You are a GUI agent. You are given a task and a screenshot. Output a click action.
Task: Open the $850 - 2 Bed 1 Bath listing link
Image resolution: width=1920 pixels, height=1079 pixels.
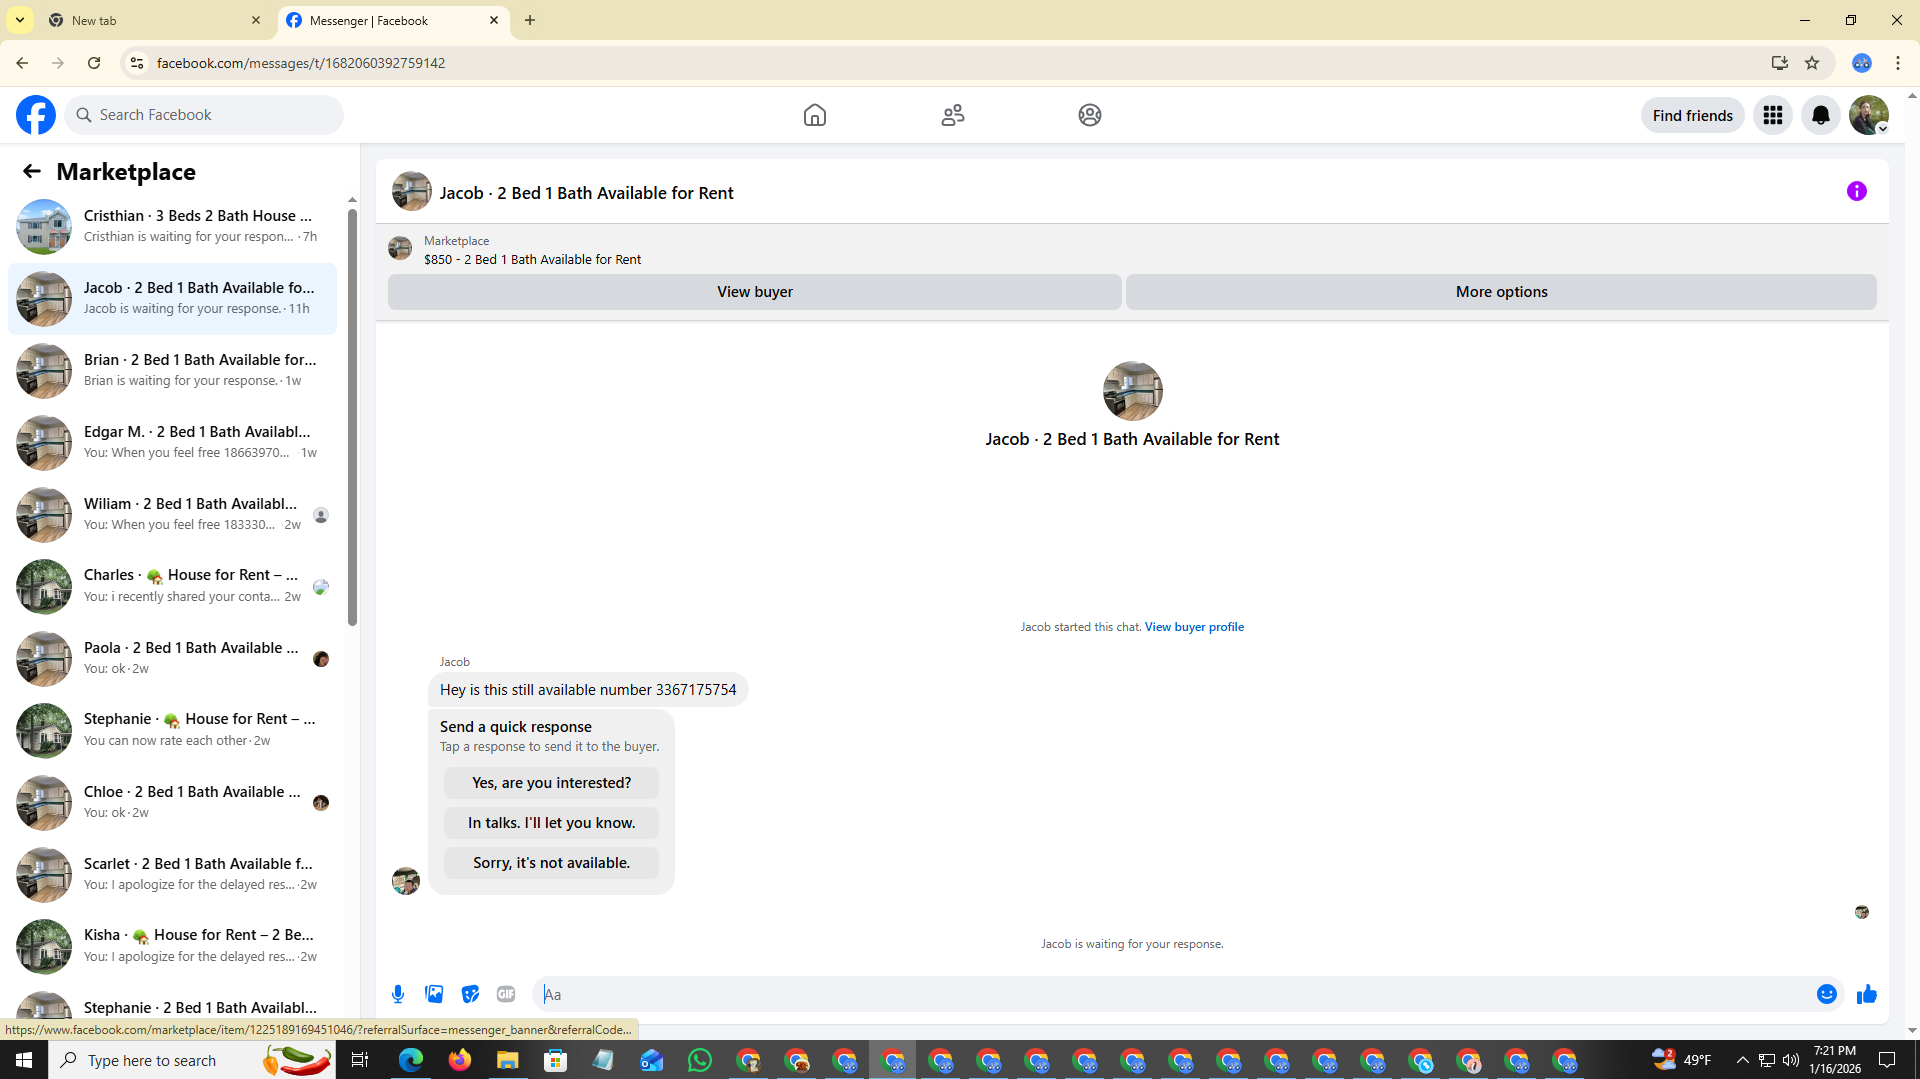[x=532, y=259]
